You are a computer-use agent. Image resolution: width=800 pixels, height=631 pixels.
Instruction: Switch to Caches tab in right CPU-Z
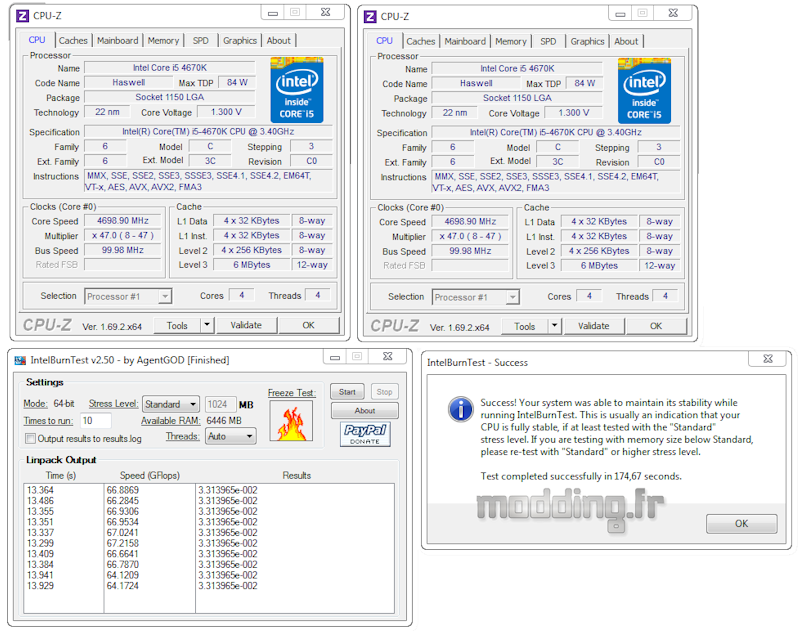[421, 41]
